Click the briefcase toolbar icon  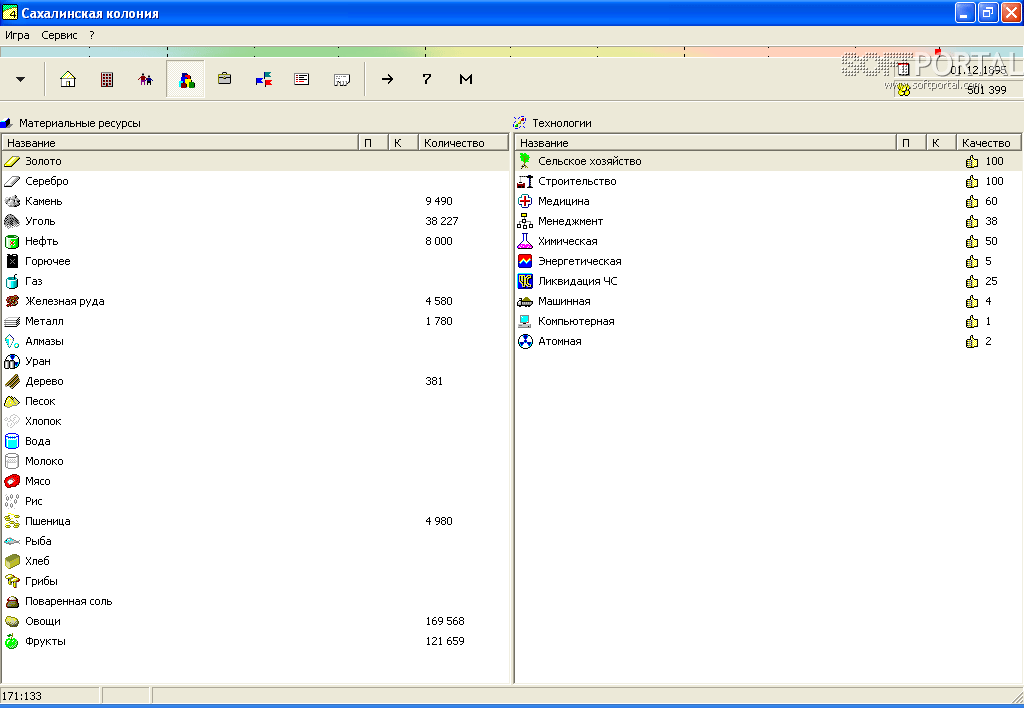point(225,79)
